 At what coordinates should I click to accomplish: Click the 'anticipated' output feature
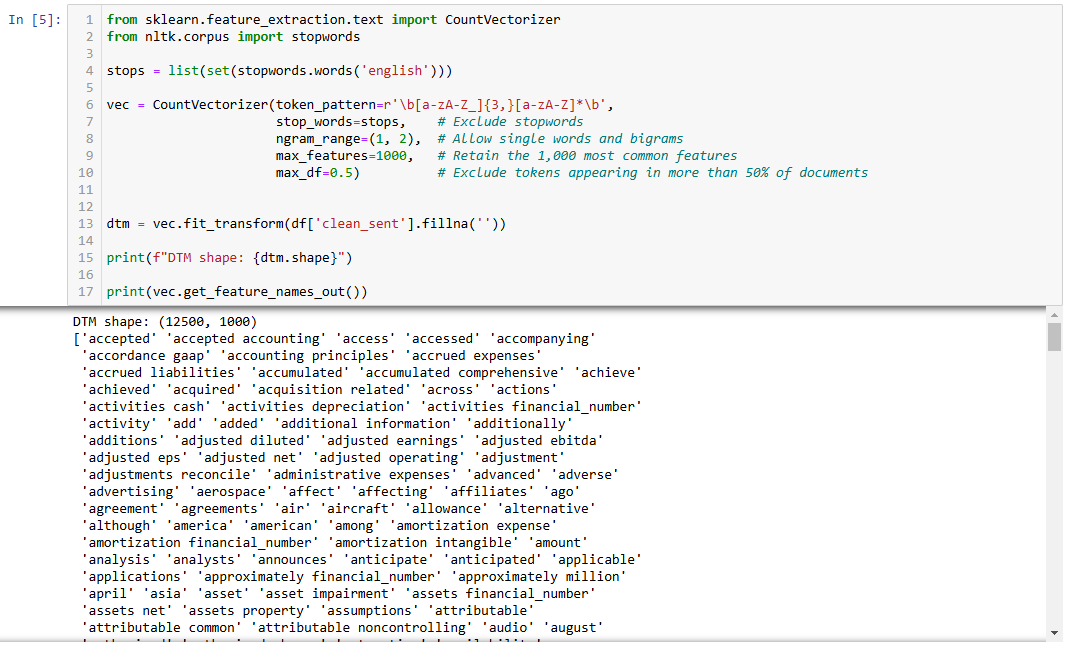[492, 560]
